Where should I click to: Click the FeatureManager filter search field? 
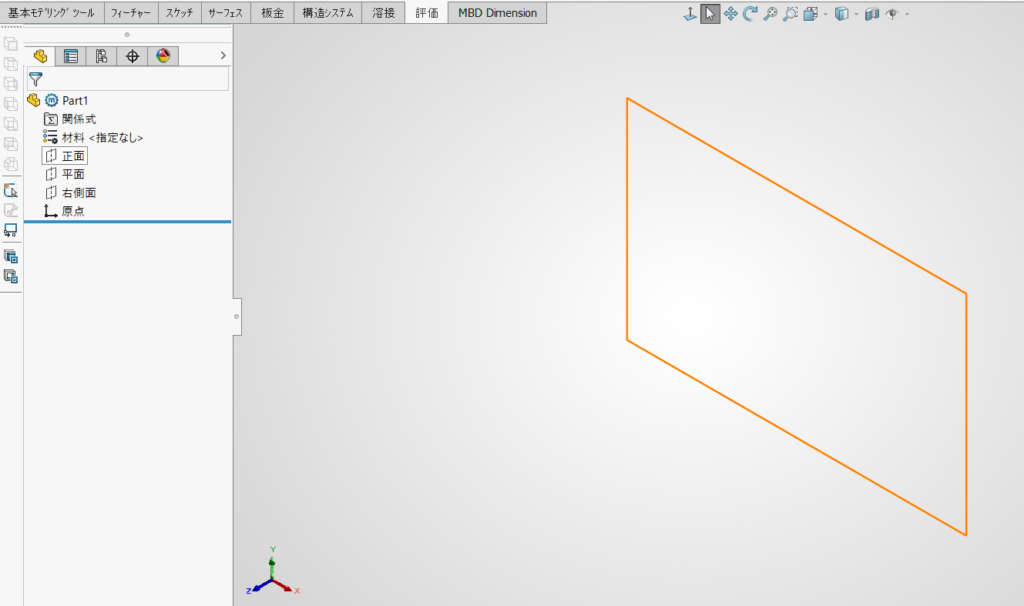click(x=130, y=77)
